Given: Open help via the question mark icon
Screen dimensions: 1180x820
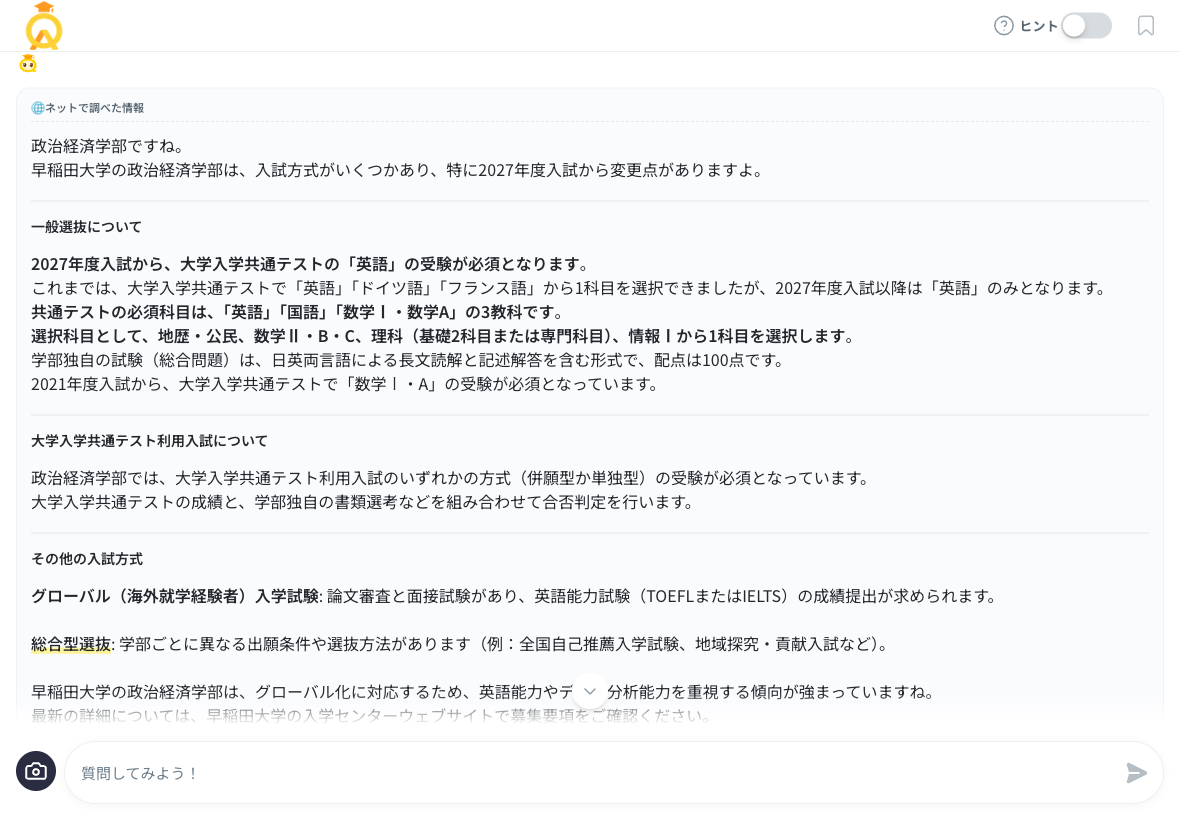Looking at the screenshot, I should 1004,26.
